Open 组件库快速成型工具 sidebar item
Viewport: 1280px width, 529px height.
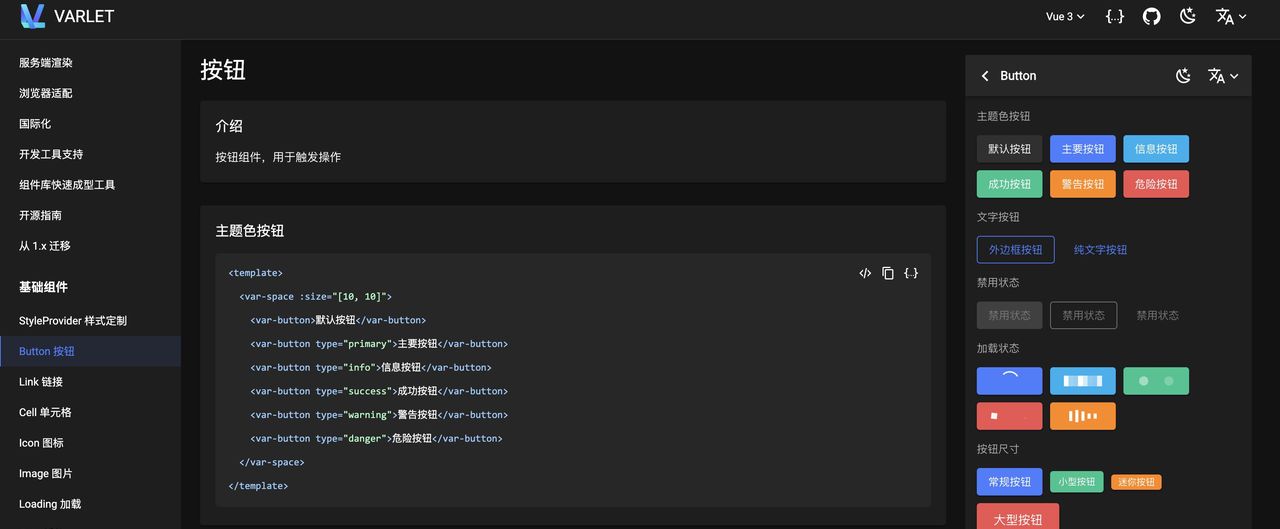90,185
